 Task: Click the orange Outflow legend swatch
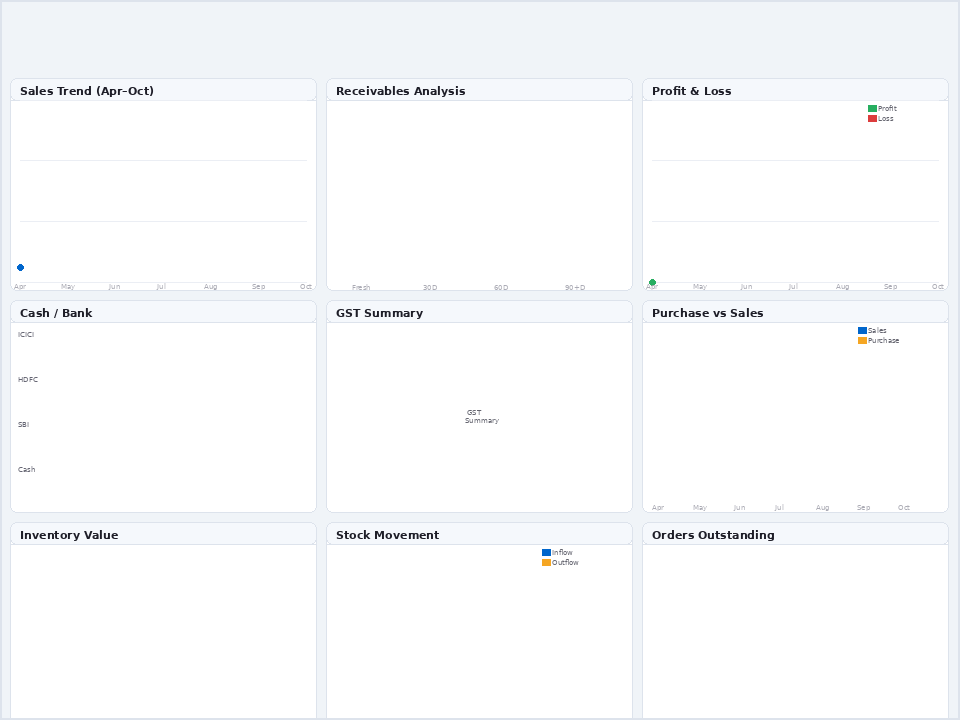click(546, 563)
